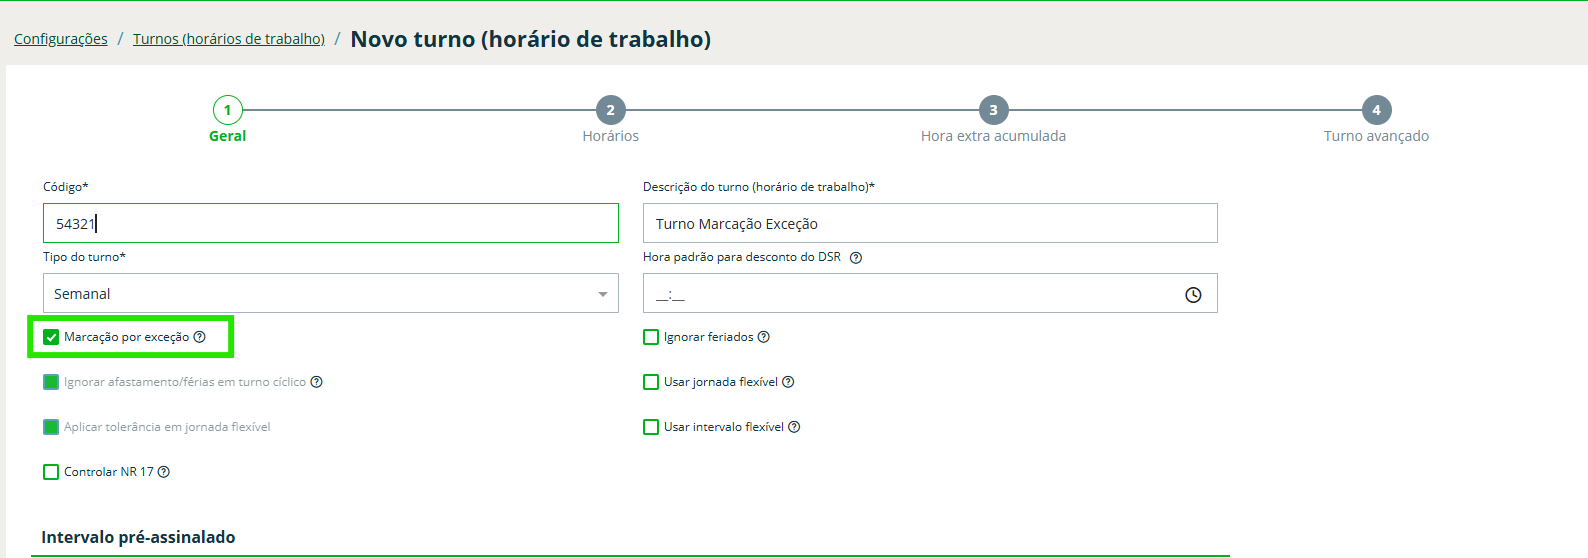Enable Ignorar feriados checkbox
The image size is (1588, 558).
(x=651, y=337)
